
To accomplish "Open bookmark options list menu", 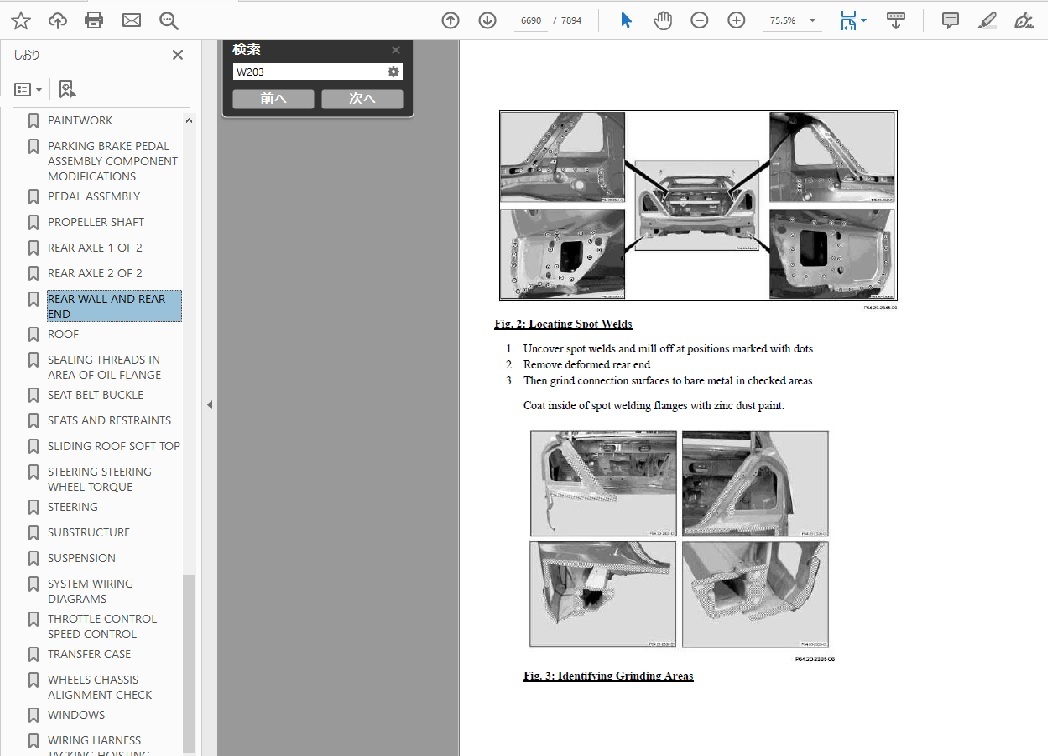I will (28, 89).
